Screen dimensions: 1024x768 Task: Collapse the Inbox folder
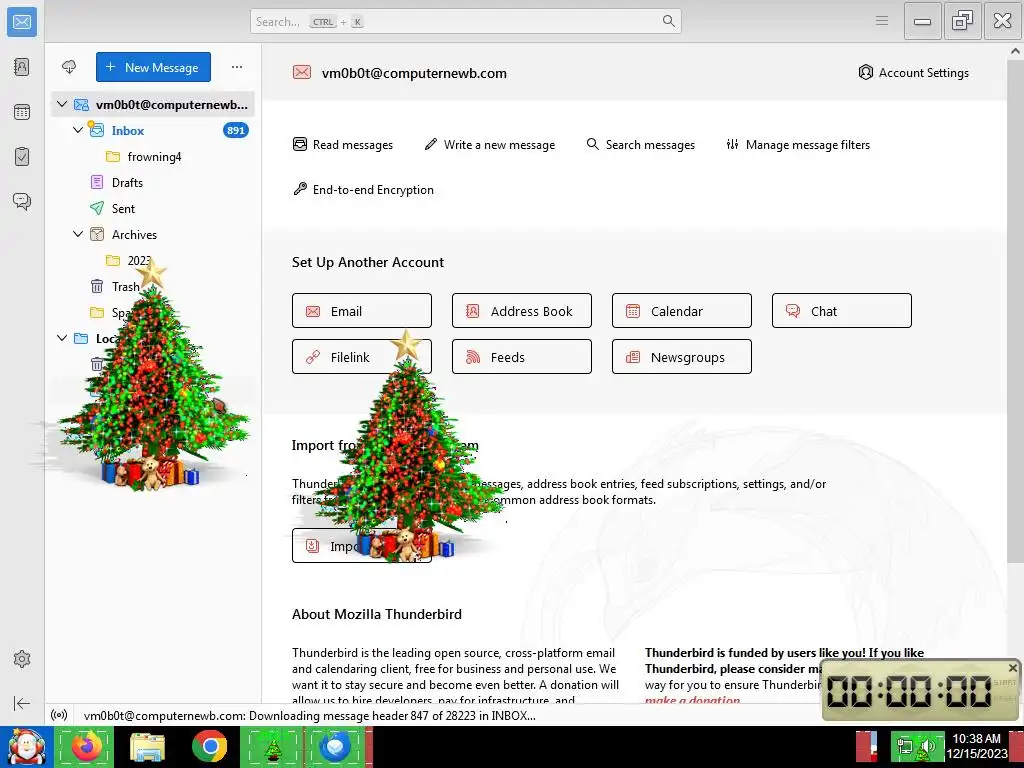[78, 130]
